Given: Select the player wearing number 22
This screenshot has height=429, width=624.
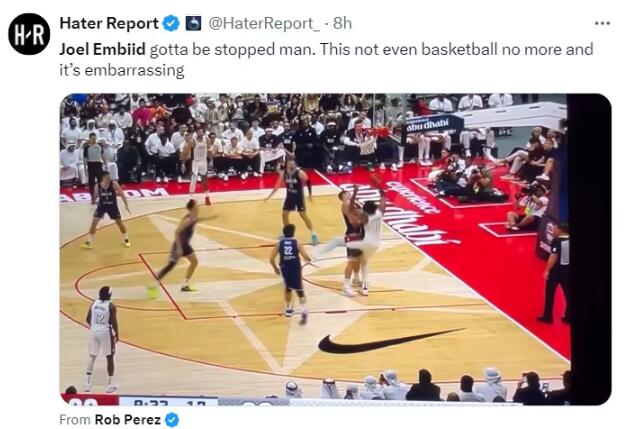Looking at the screenshot, I should (290, 270).
